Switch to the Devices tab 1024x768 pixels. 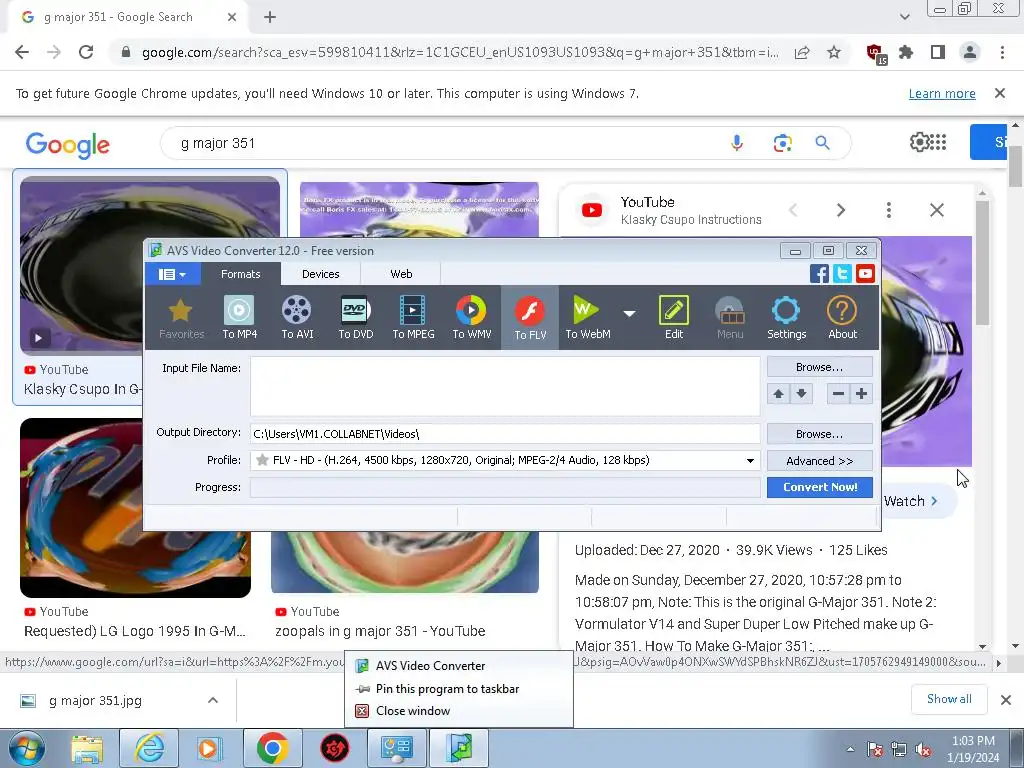point(321,274)
